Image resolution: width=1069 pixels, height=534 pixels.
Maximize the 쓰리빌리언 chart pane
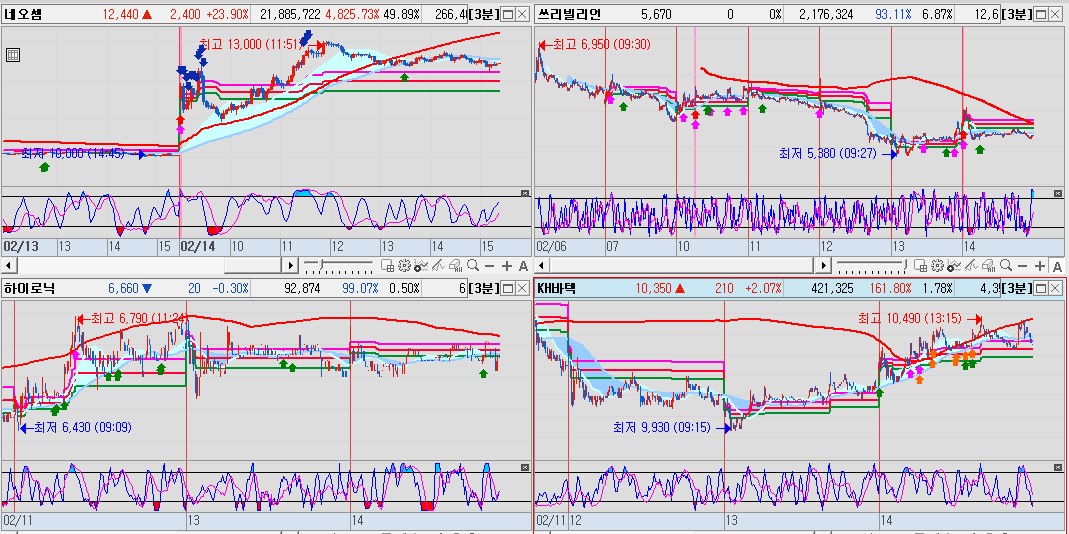pyautogui.click(x=1040, y=14)
